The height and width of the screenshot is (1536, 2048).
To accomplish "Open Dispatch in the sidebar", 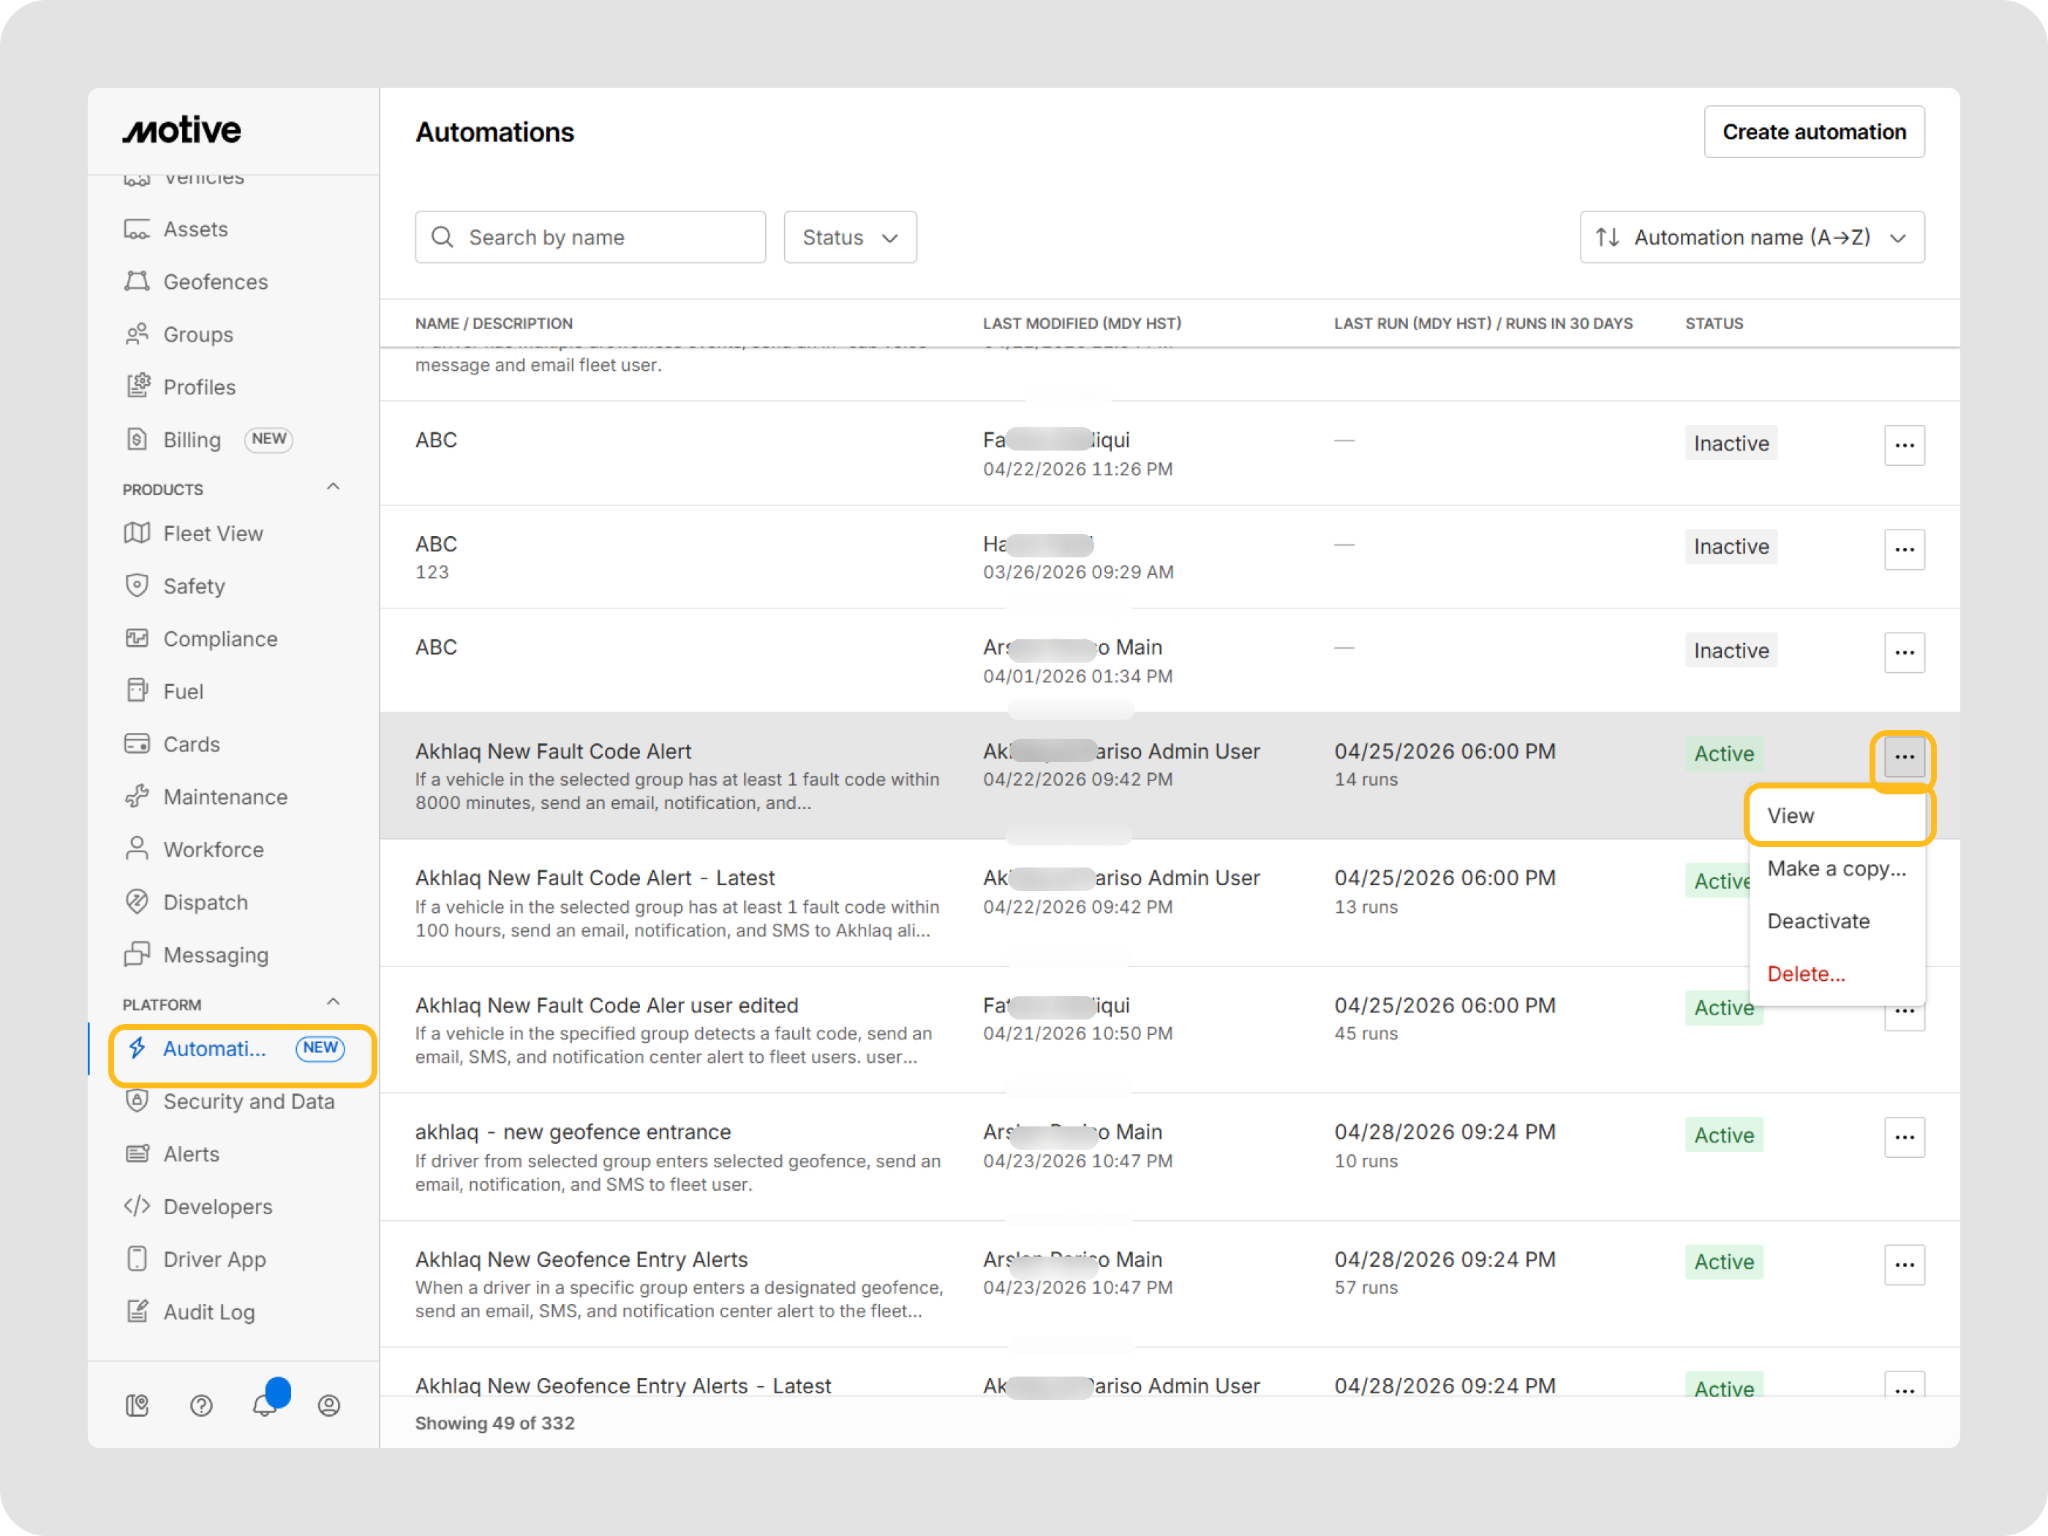I will tap(205, 902).
